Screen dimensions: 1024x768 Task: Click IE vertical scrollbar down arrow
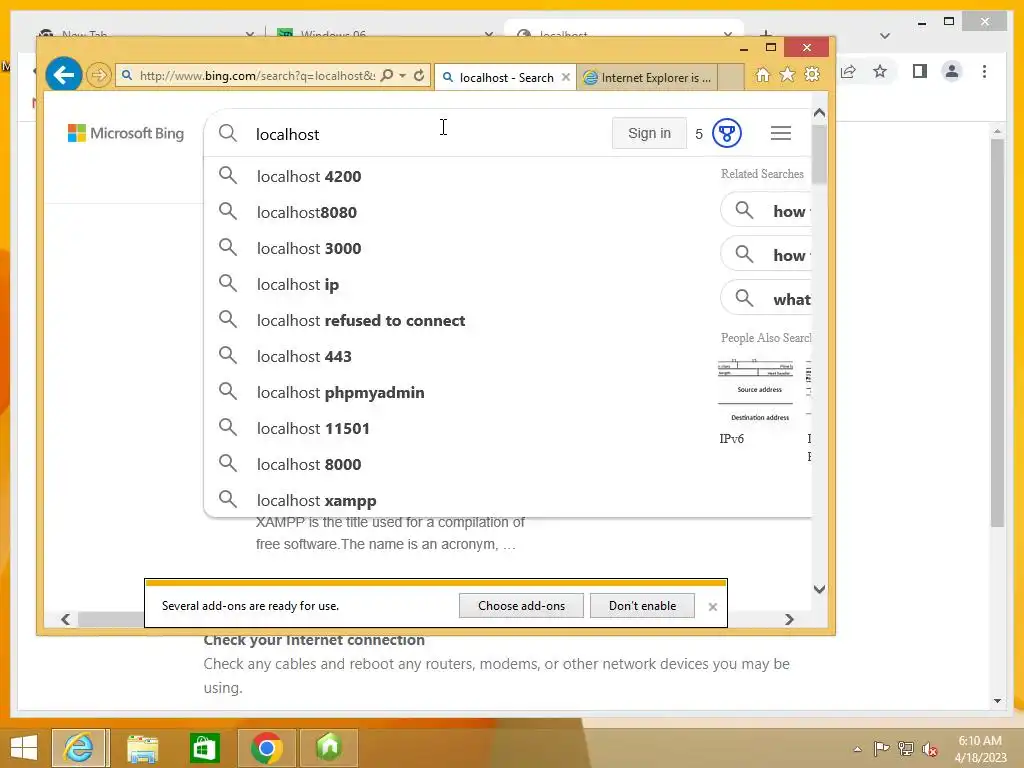click(x=820, y=589)
